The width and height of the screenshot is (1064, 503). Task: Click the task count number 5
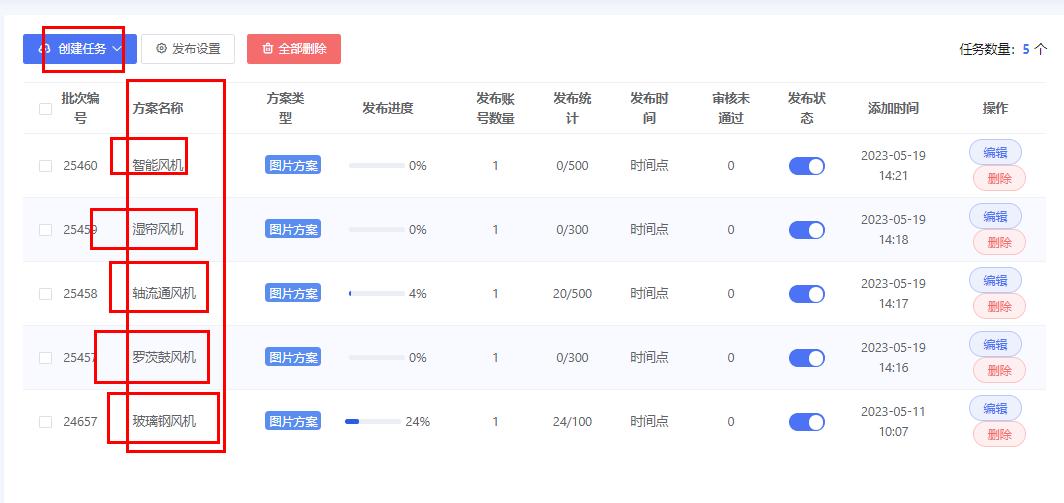(1025, 49)
